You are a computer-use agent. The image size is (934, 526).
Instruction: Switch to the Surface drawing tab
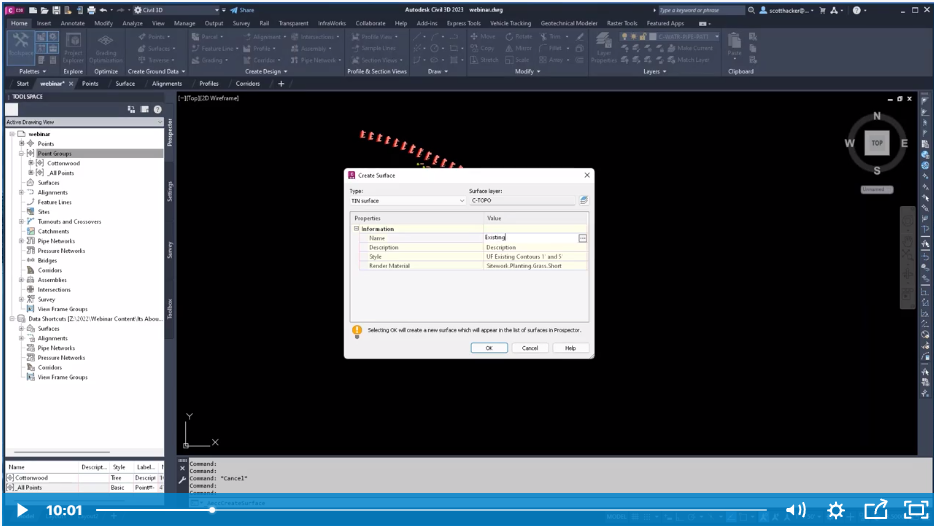(x=125, y=84)
